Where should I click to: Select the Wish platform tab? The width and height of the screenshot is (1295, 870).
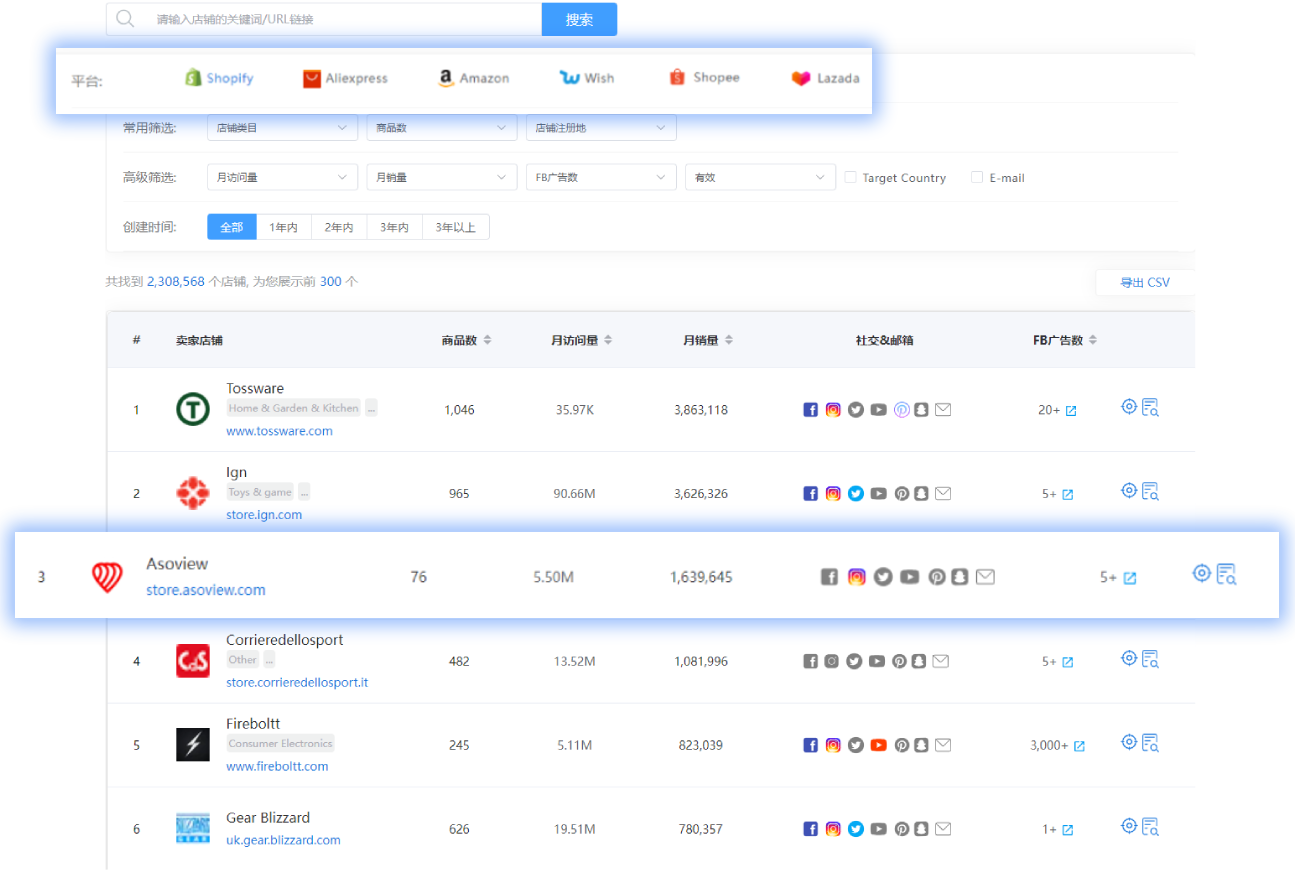point(587,78)
